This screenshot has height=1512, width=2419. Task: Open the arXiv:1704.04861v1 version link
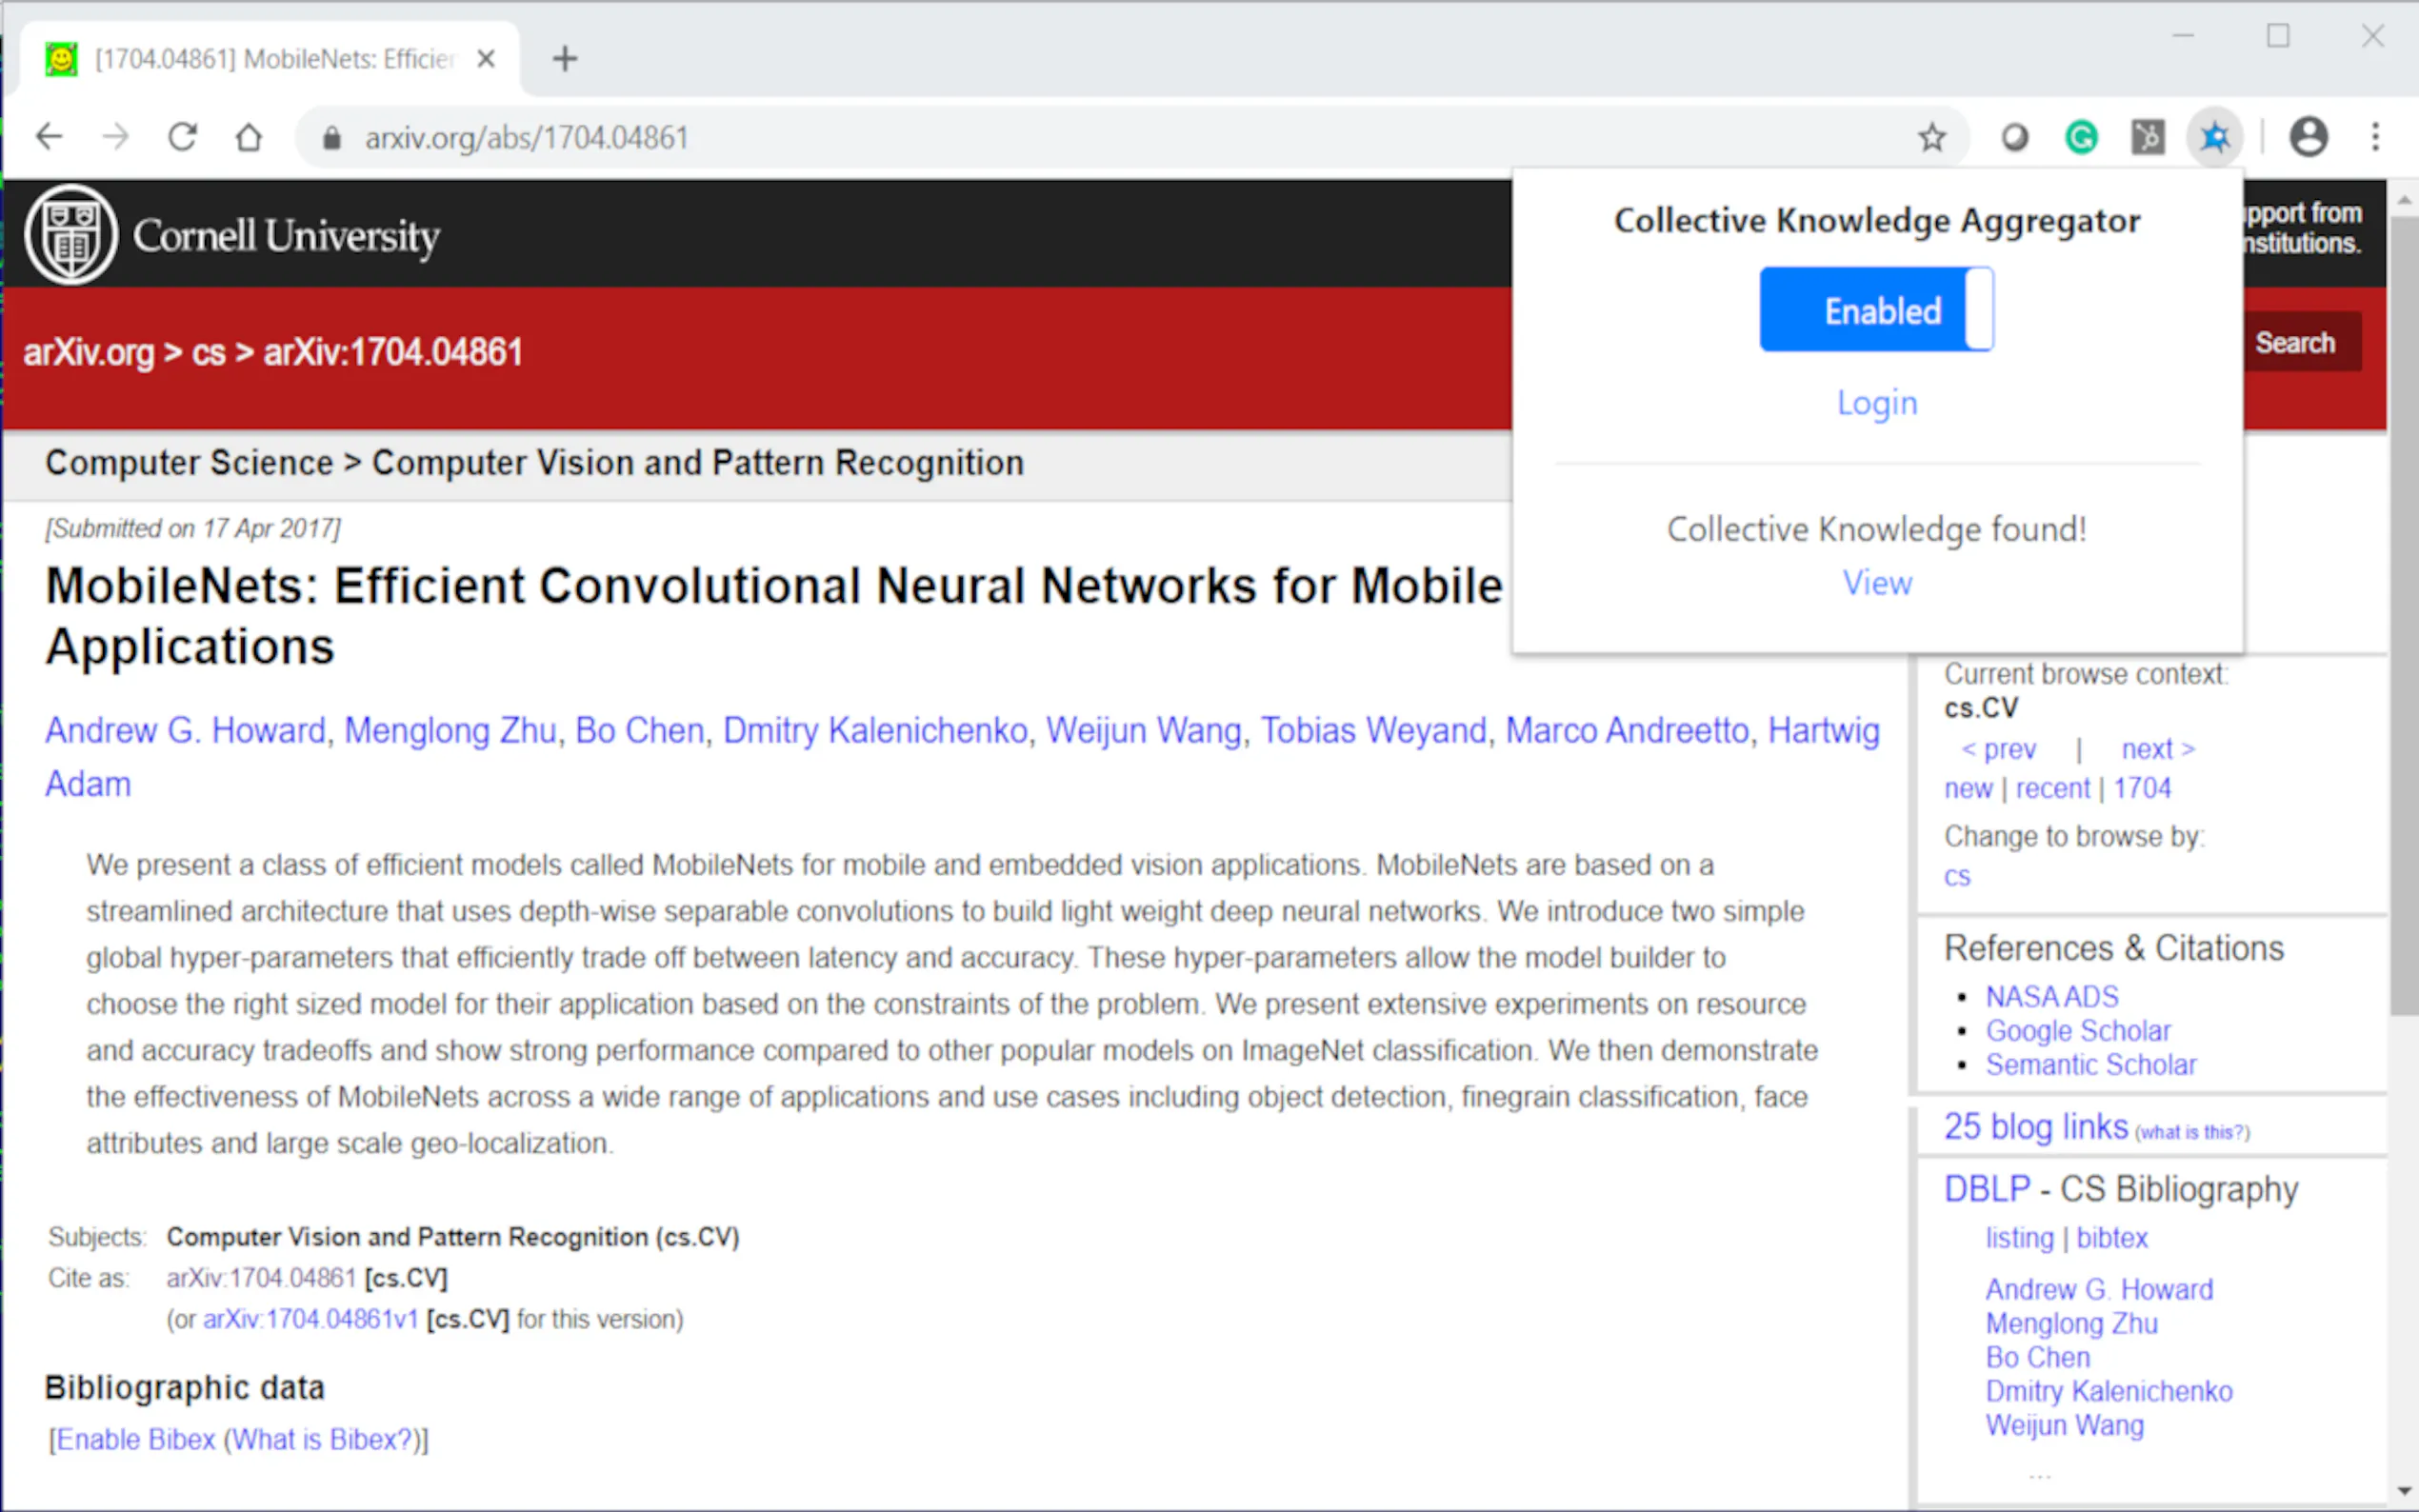310,1319
